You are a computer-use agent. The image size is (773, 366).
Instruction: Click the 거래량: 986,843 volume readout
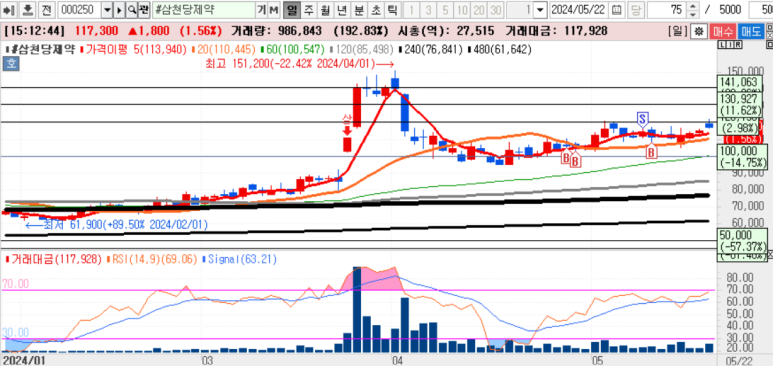point(276,31)
